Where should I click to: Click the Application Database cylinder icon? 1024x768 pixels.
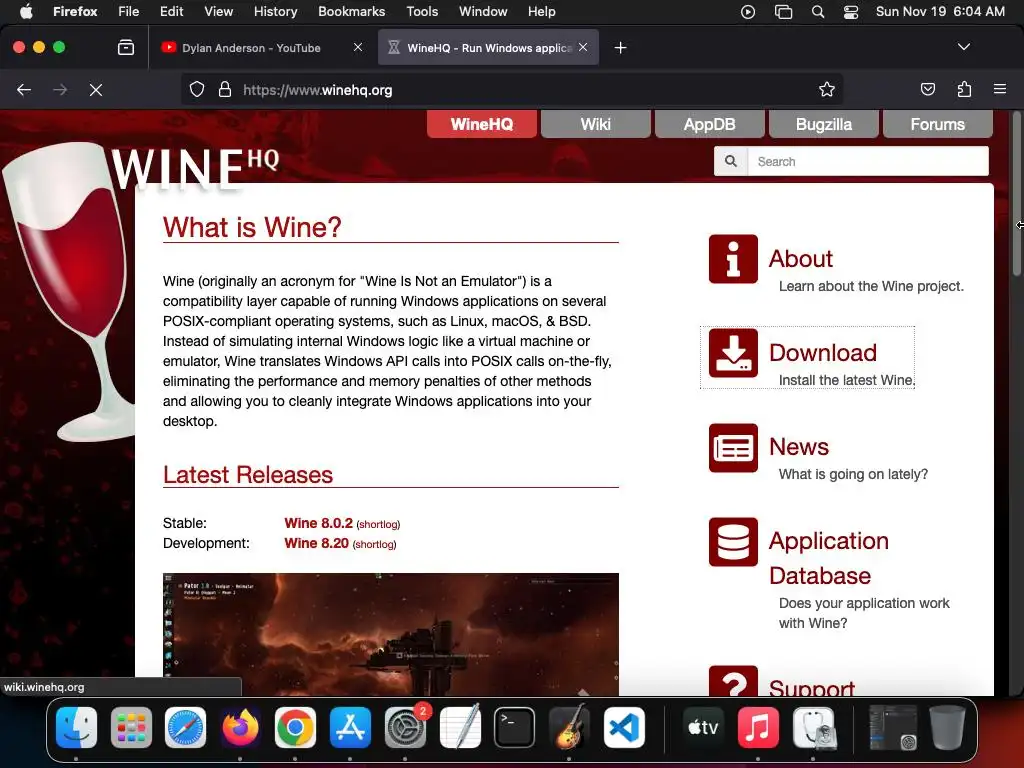tap(733, 542)
